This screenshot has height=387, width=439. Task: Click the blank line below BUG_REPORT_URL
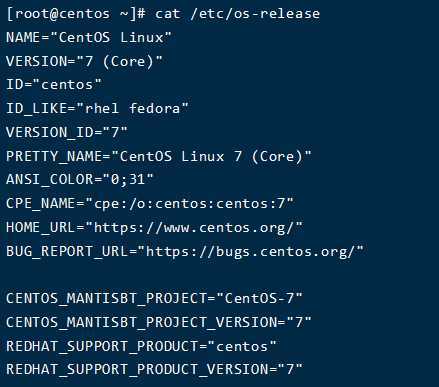[219, 275]
